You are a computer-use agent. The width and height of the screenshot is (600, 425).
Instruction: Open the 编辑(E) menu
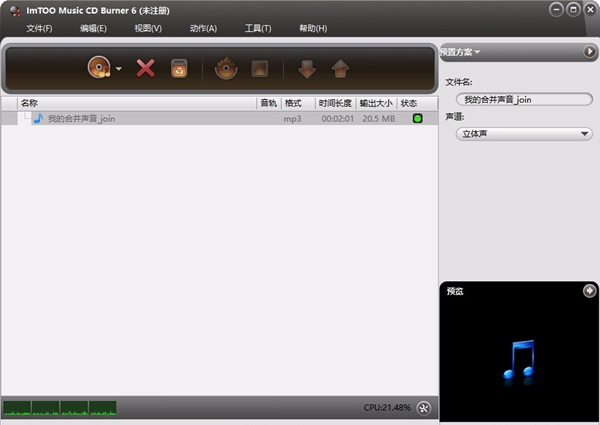(x=93, y=28)
